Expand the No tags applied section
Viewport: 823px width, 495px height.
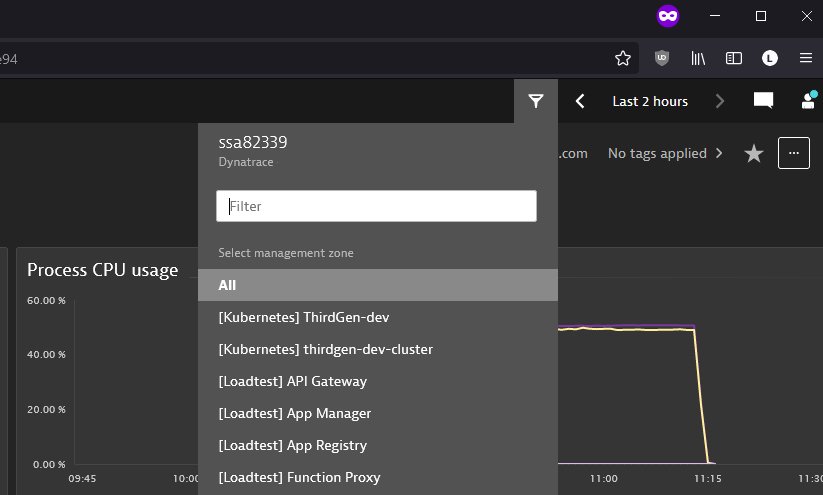coord(665,153)
